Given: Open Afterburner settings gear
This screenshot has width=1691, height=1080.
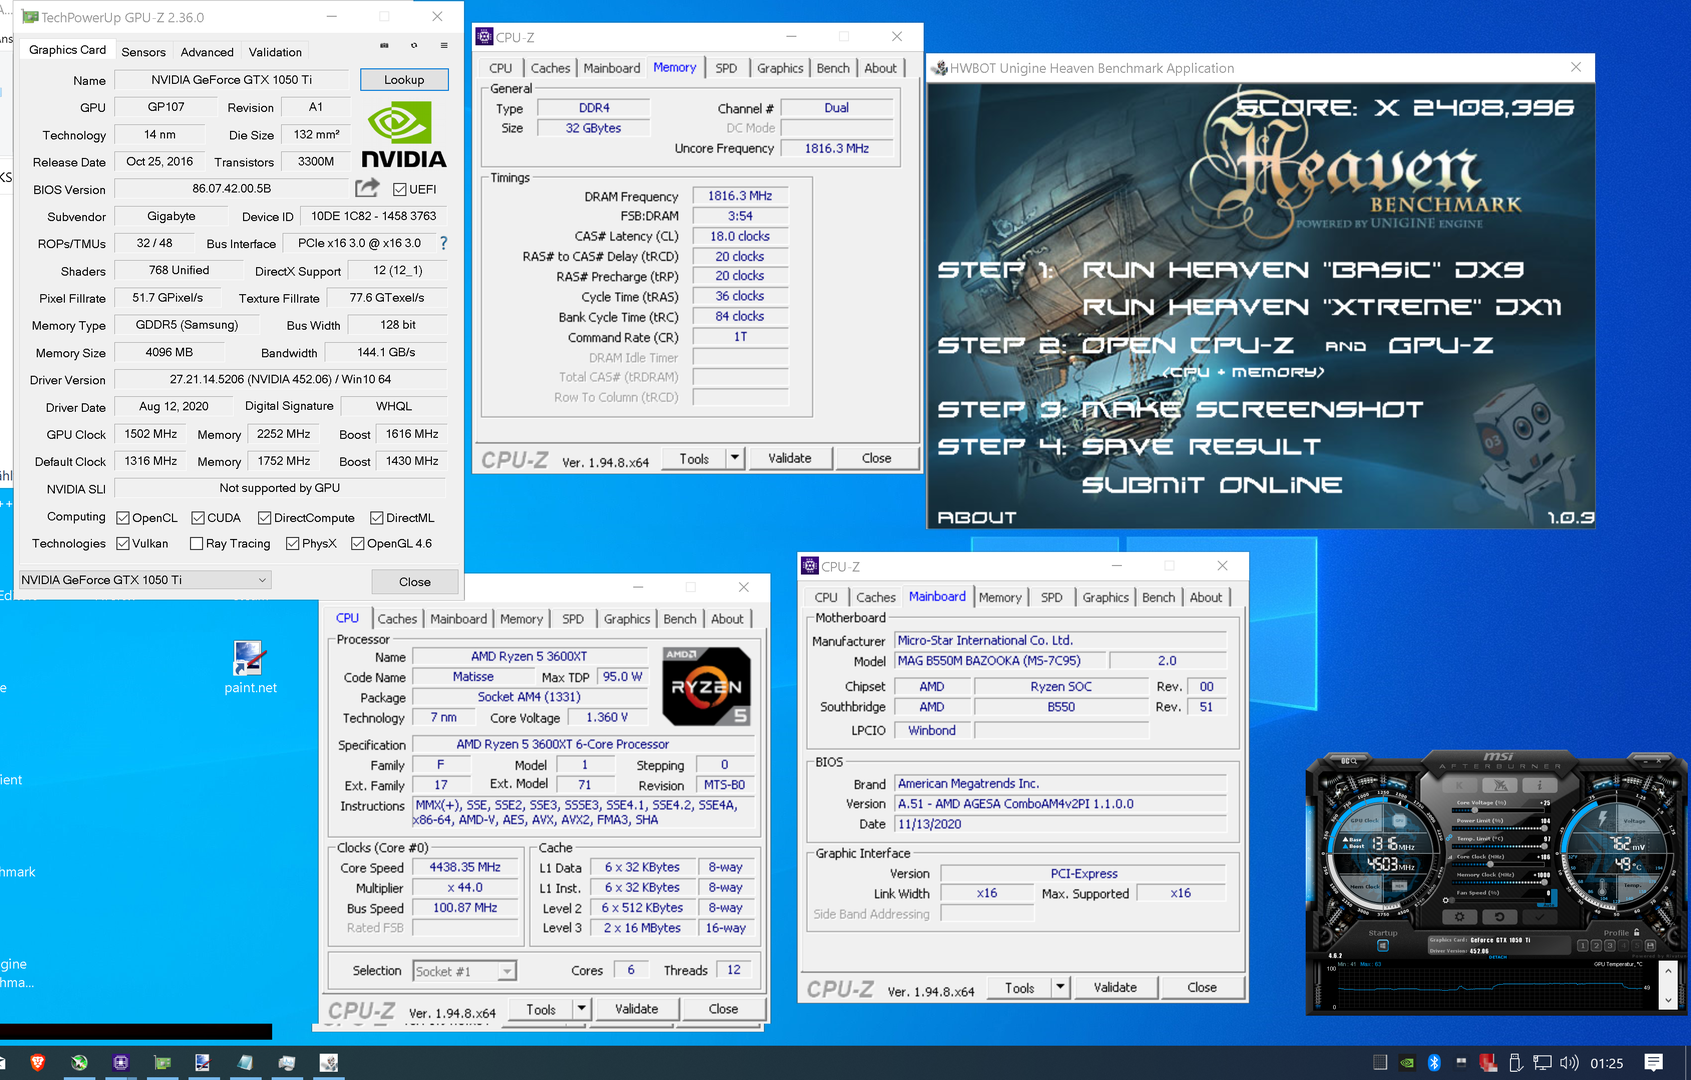Looking at the screenshot, I should (x=1459, y=917).
